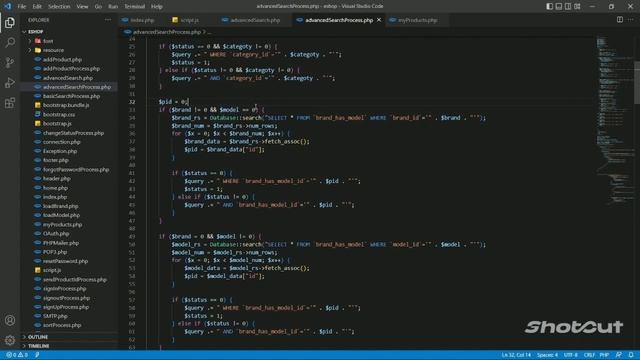The height and width of the screenshot is (360, 640).
Task: Open the Run menu
Action: (x=113, y=7)
